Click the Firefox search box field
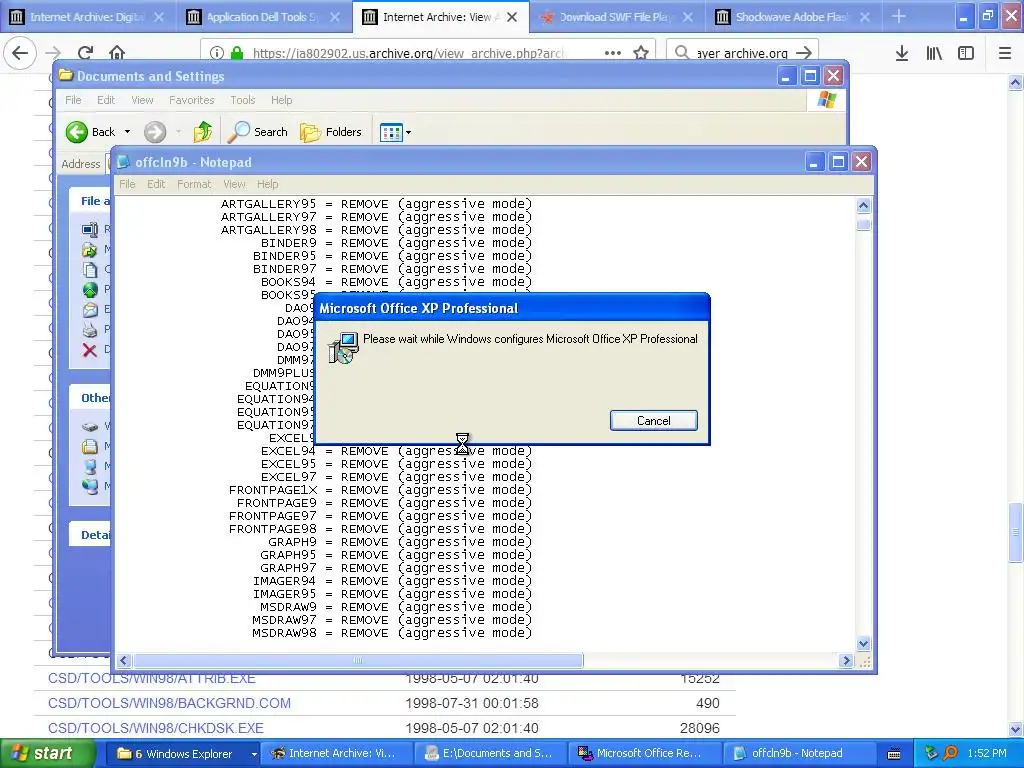1024x768 pixels. pos(742,53)
